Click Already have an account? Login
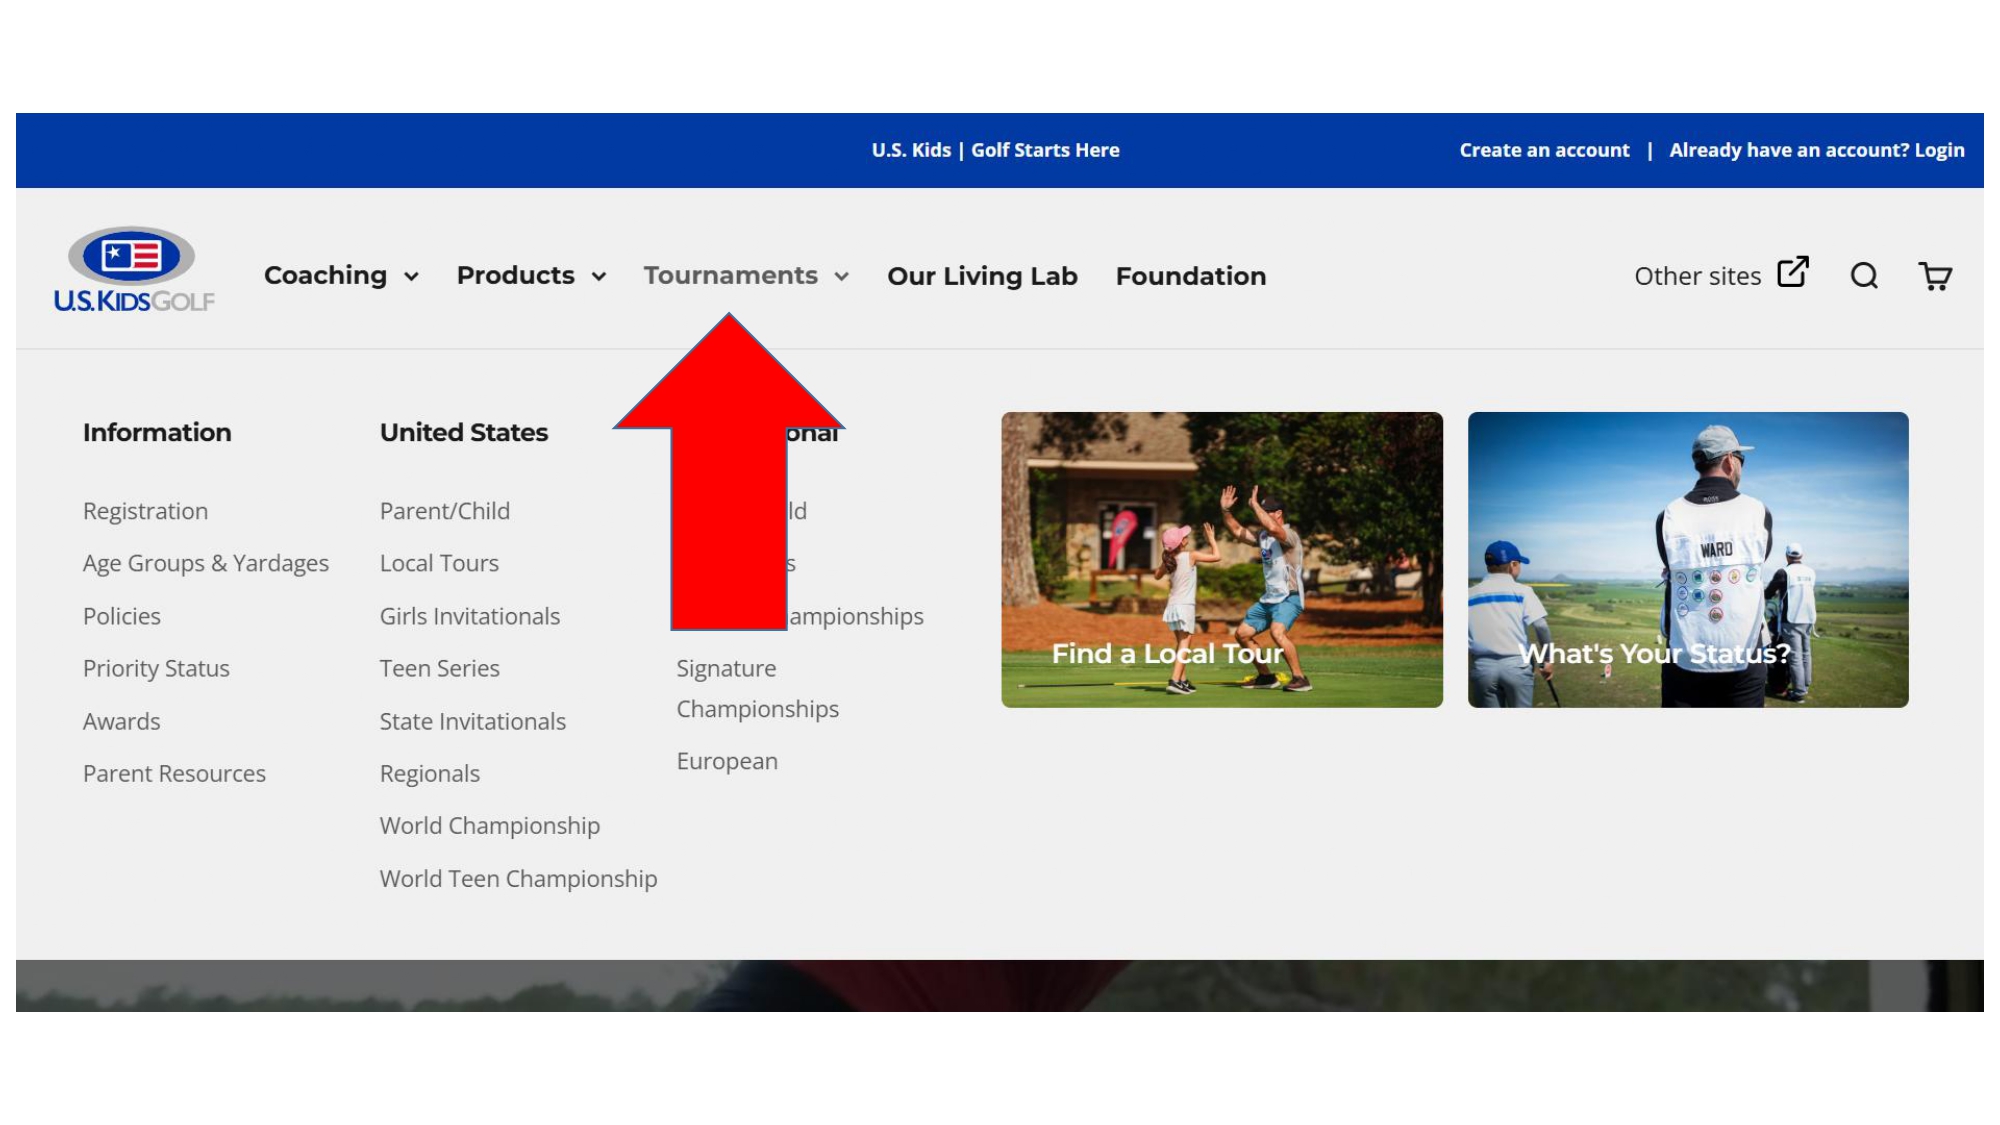Viewport: 2000px width, 1125px height. [1816, 150]
